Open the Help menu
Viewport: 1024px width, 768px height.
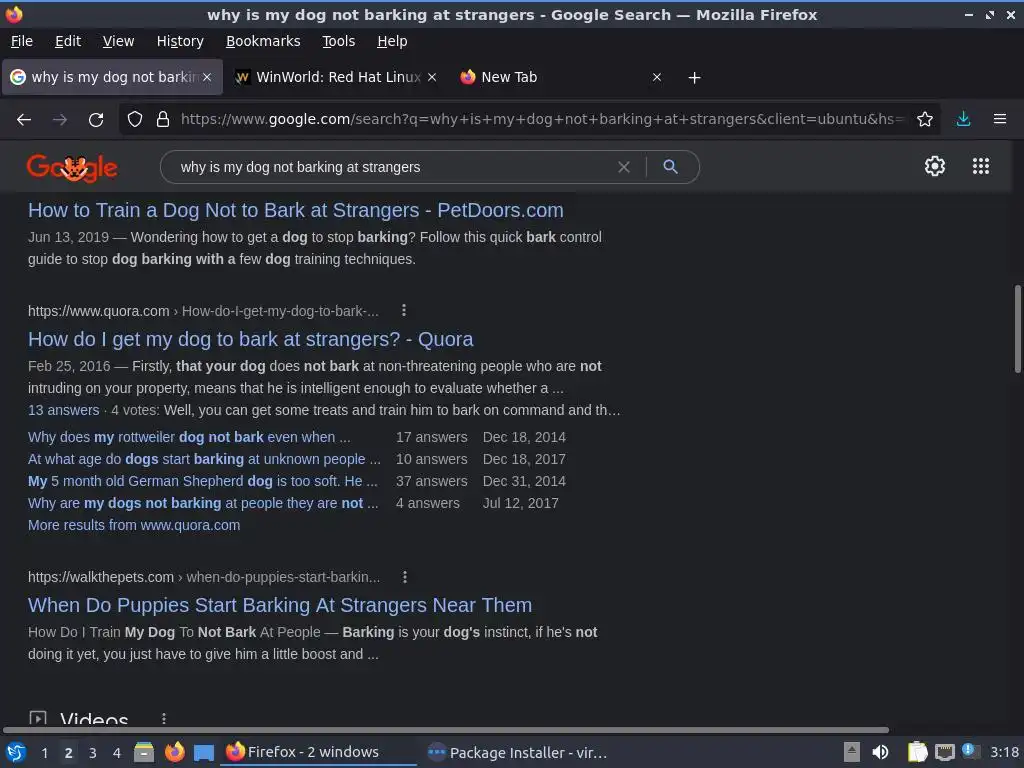pyautogui.click(x=392, y=41)
